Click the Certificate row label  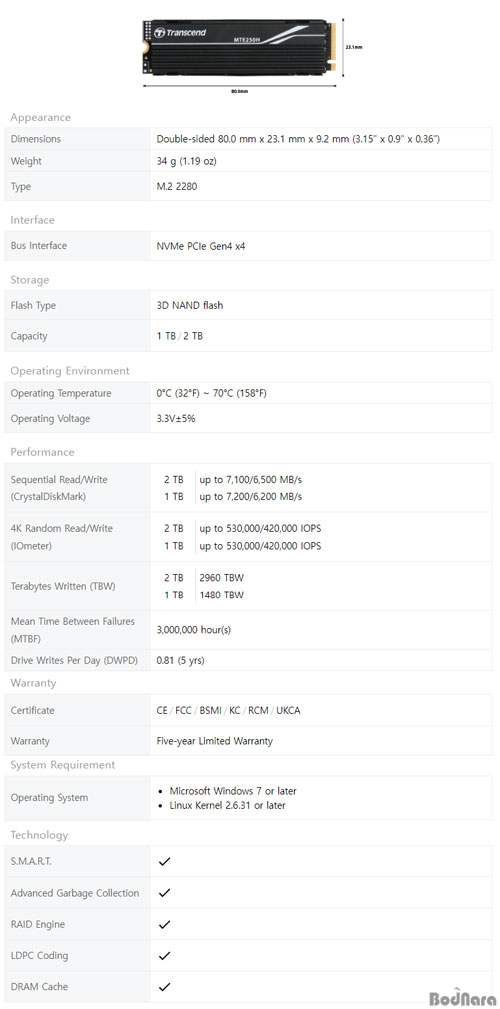(x=33, y=710)
